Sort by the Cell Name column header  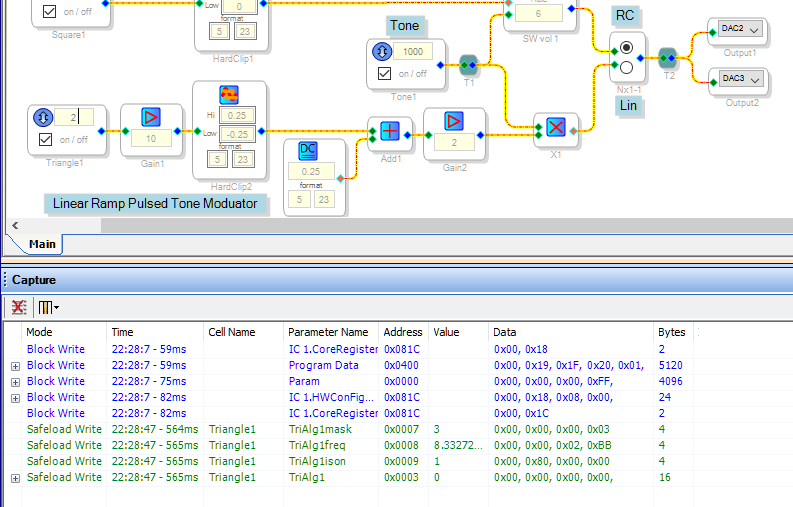click(243, 332)
